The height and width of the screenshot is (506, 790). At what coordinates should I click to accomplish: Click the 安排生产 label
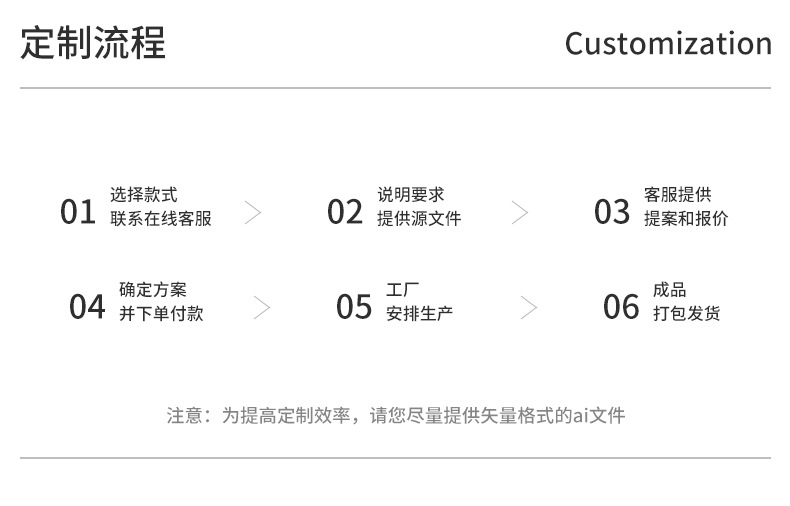(419, 314)
